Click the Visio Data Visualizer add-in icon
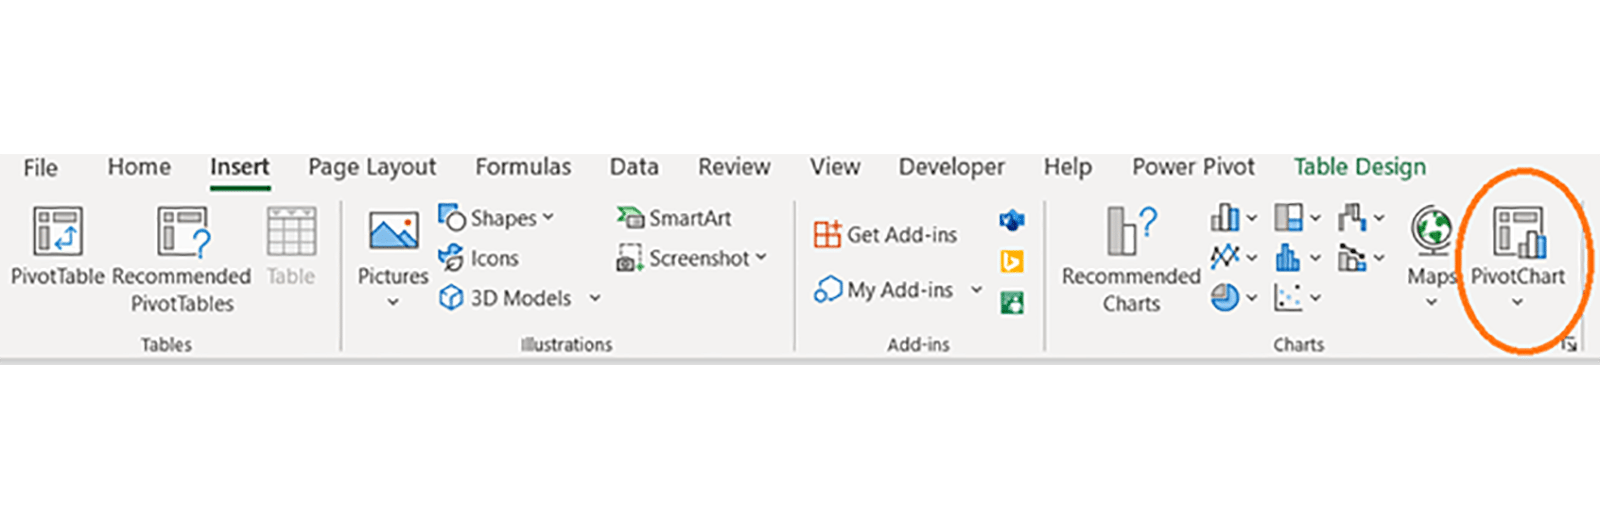The image size is (1600, 520). point(1012,220)
